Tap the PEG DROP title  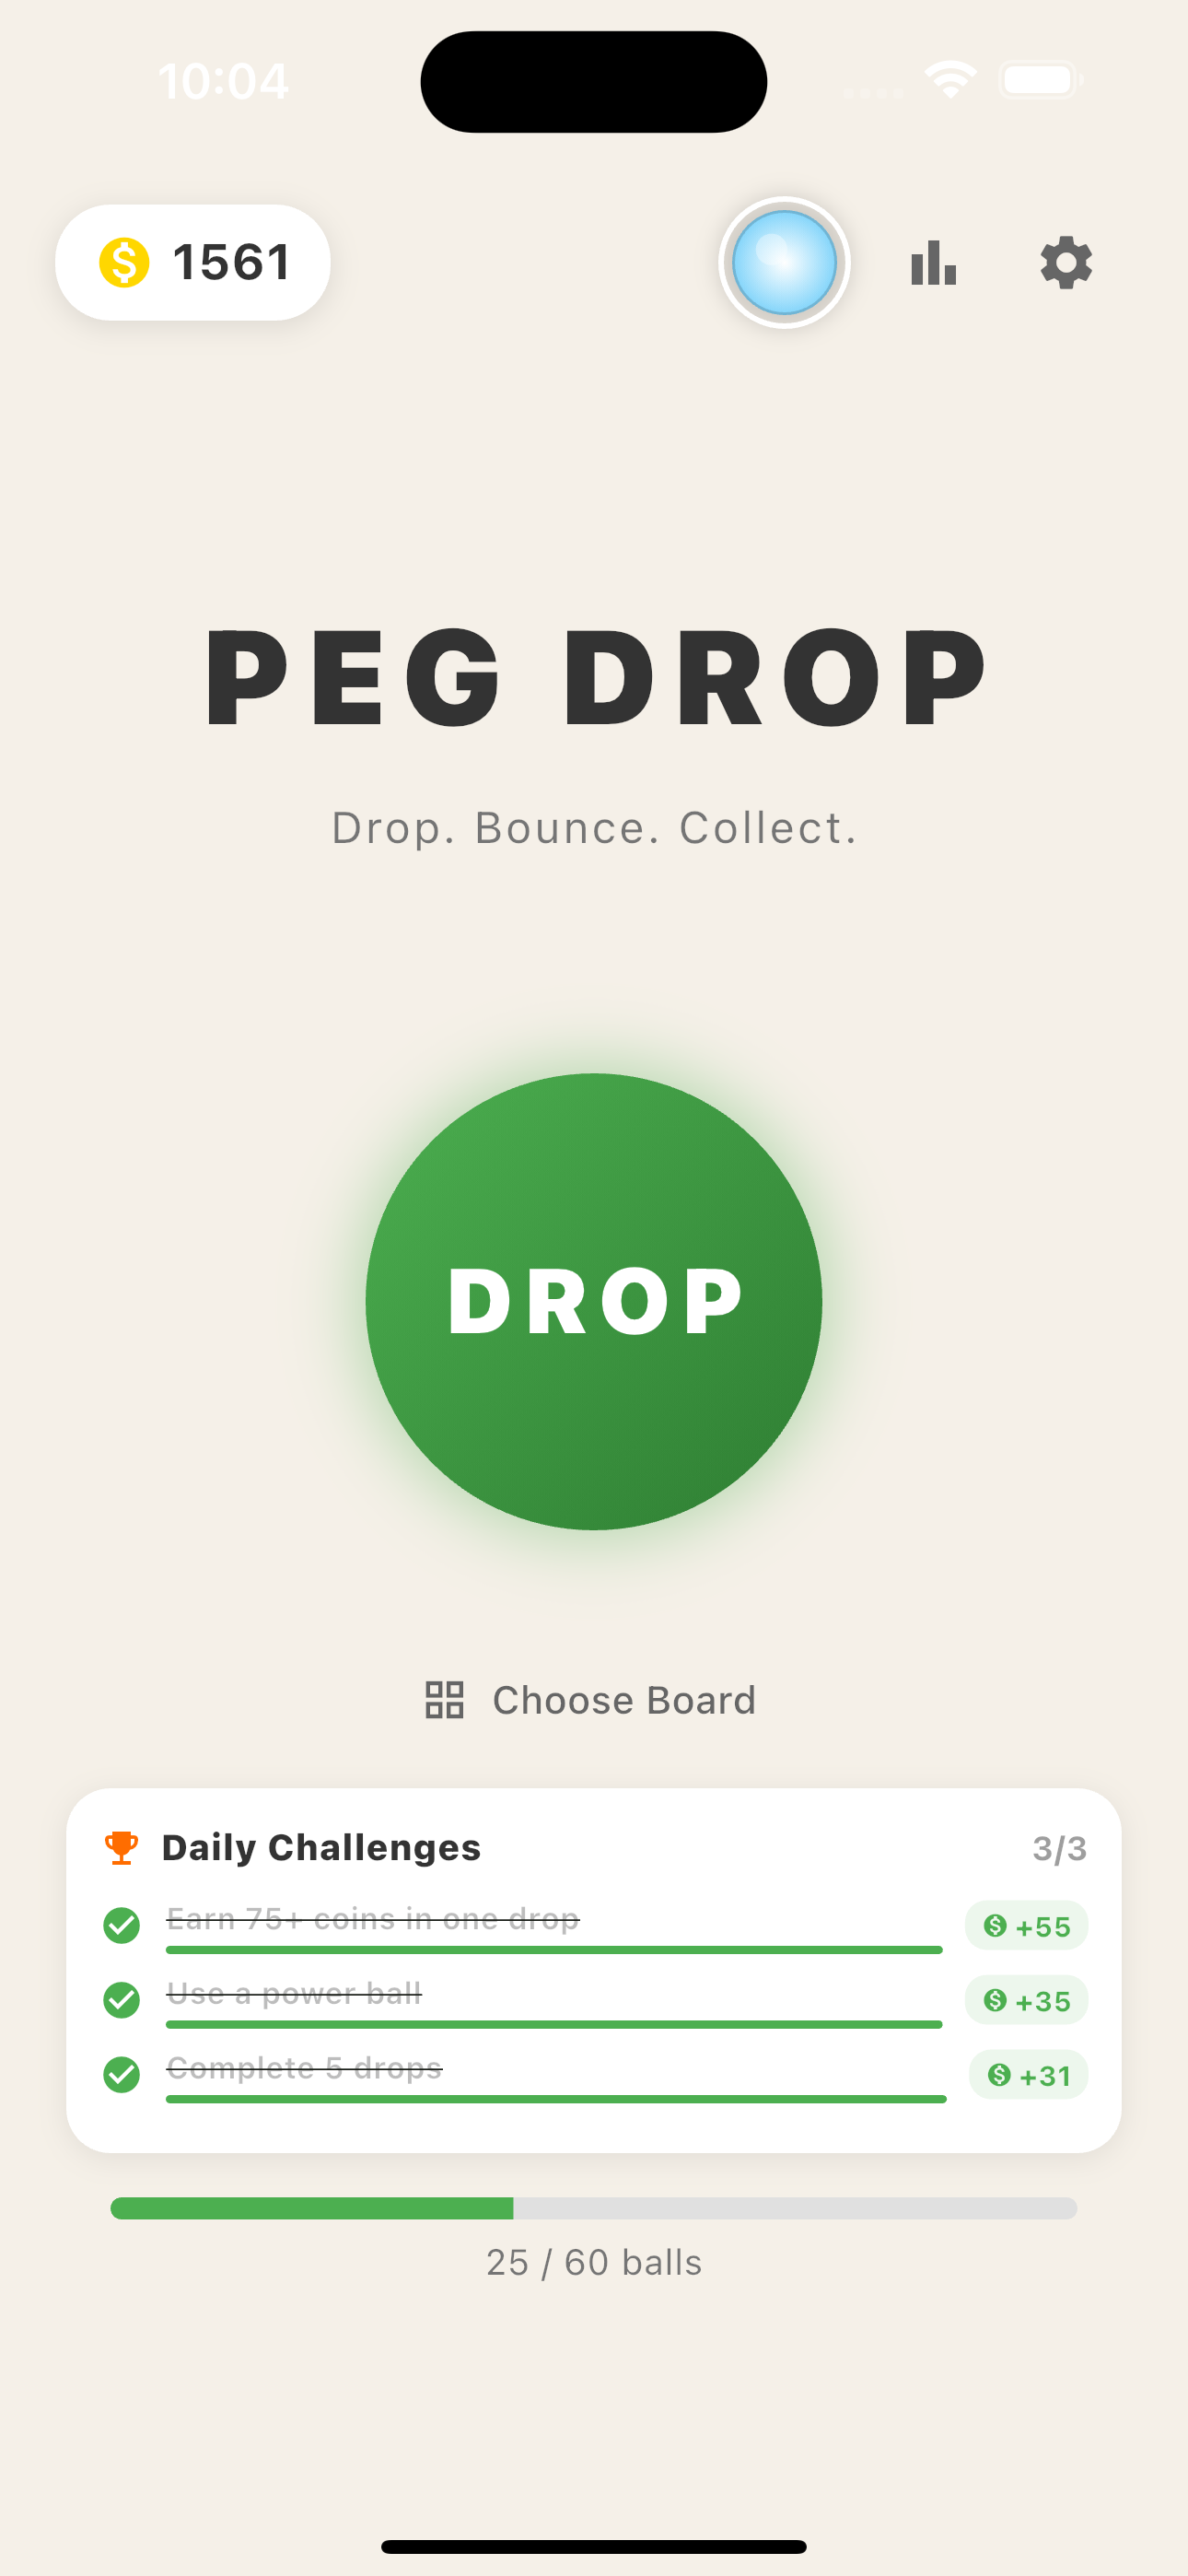[x=594, y=676]
